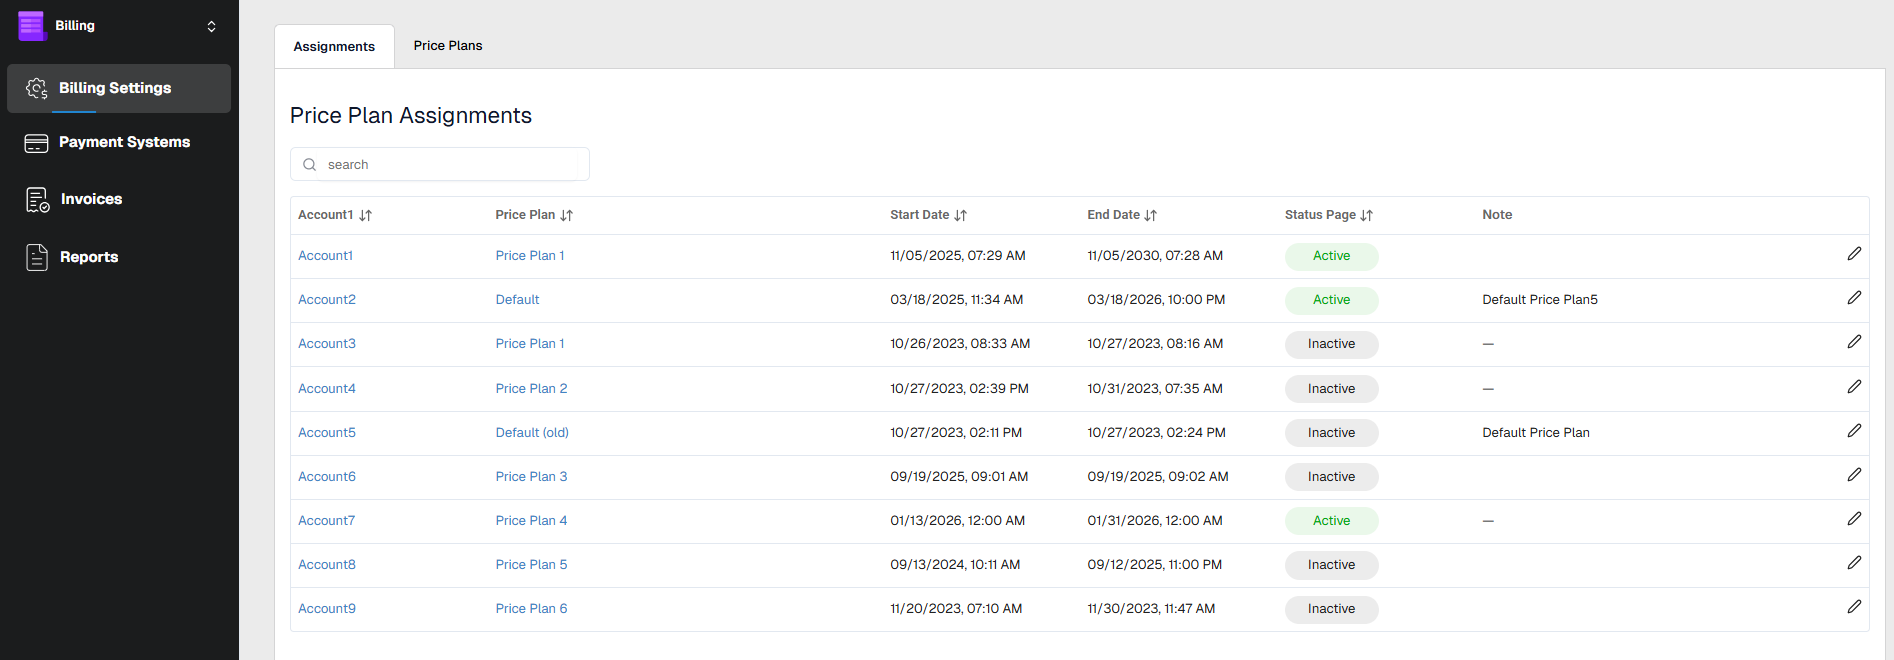Open edit pencil for Account9 row
The image size is (1894, 660).
[x=1853, y=607]
